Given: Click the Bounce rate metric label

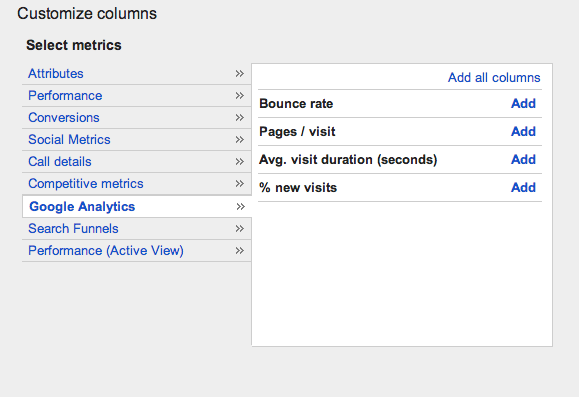Looking at the screenshot, I should click(x=296, y=103).
